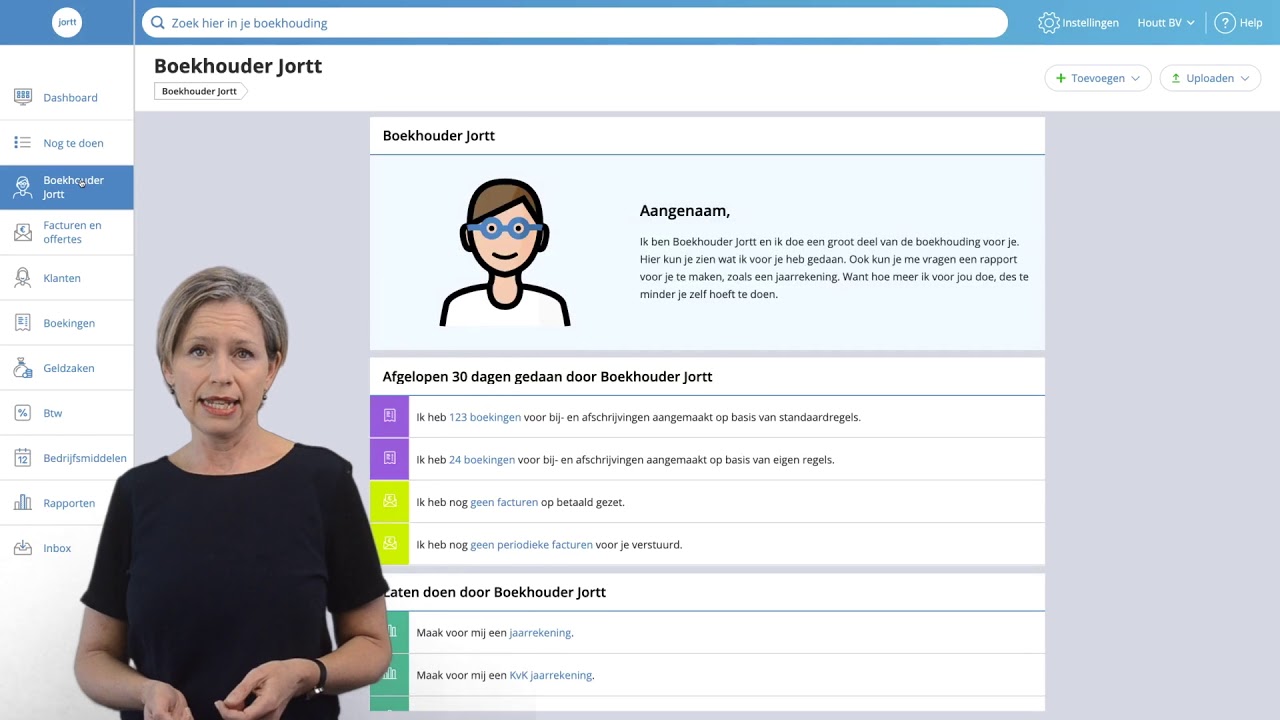Open Dashboard via its sidebar icon
1280x720 pixels.
pyautogui.click(x=22, y=97)
